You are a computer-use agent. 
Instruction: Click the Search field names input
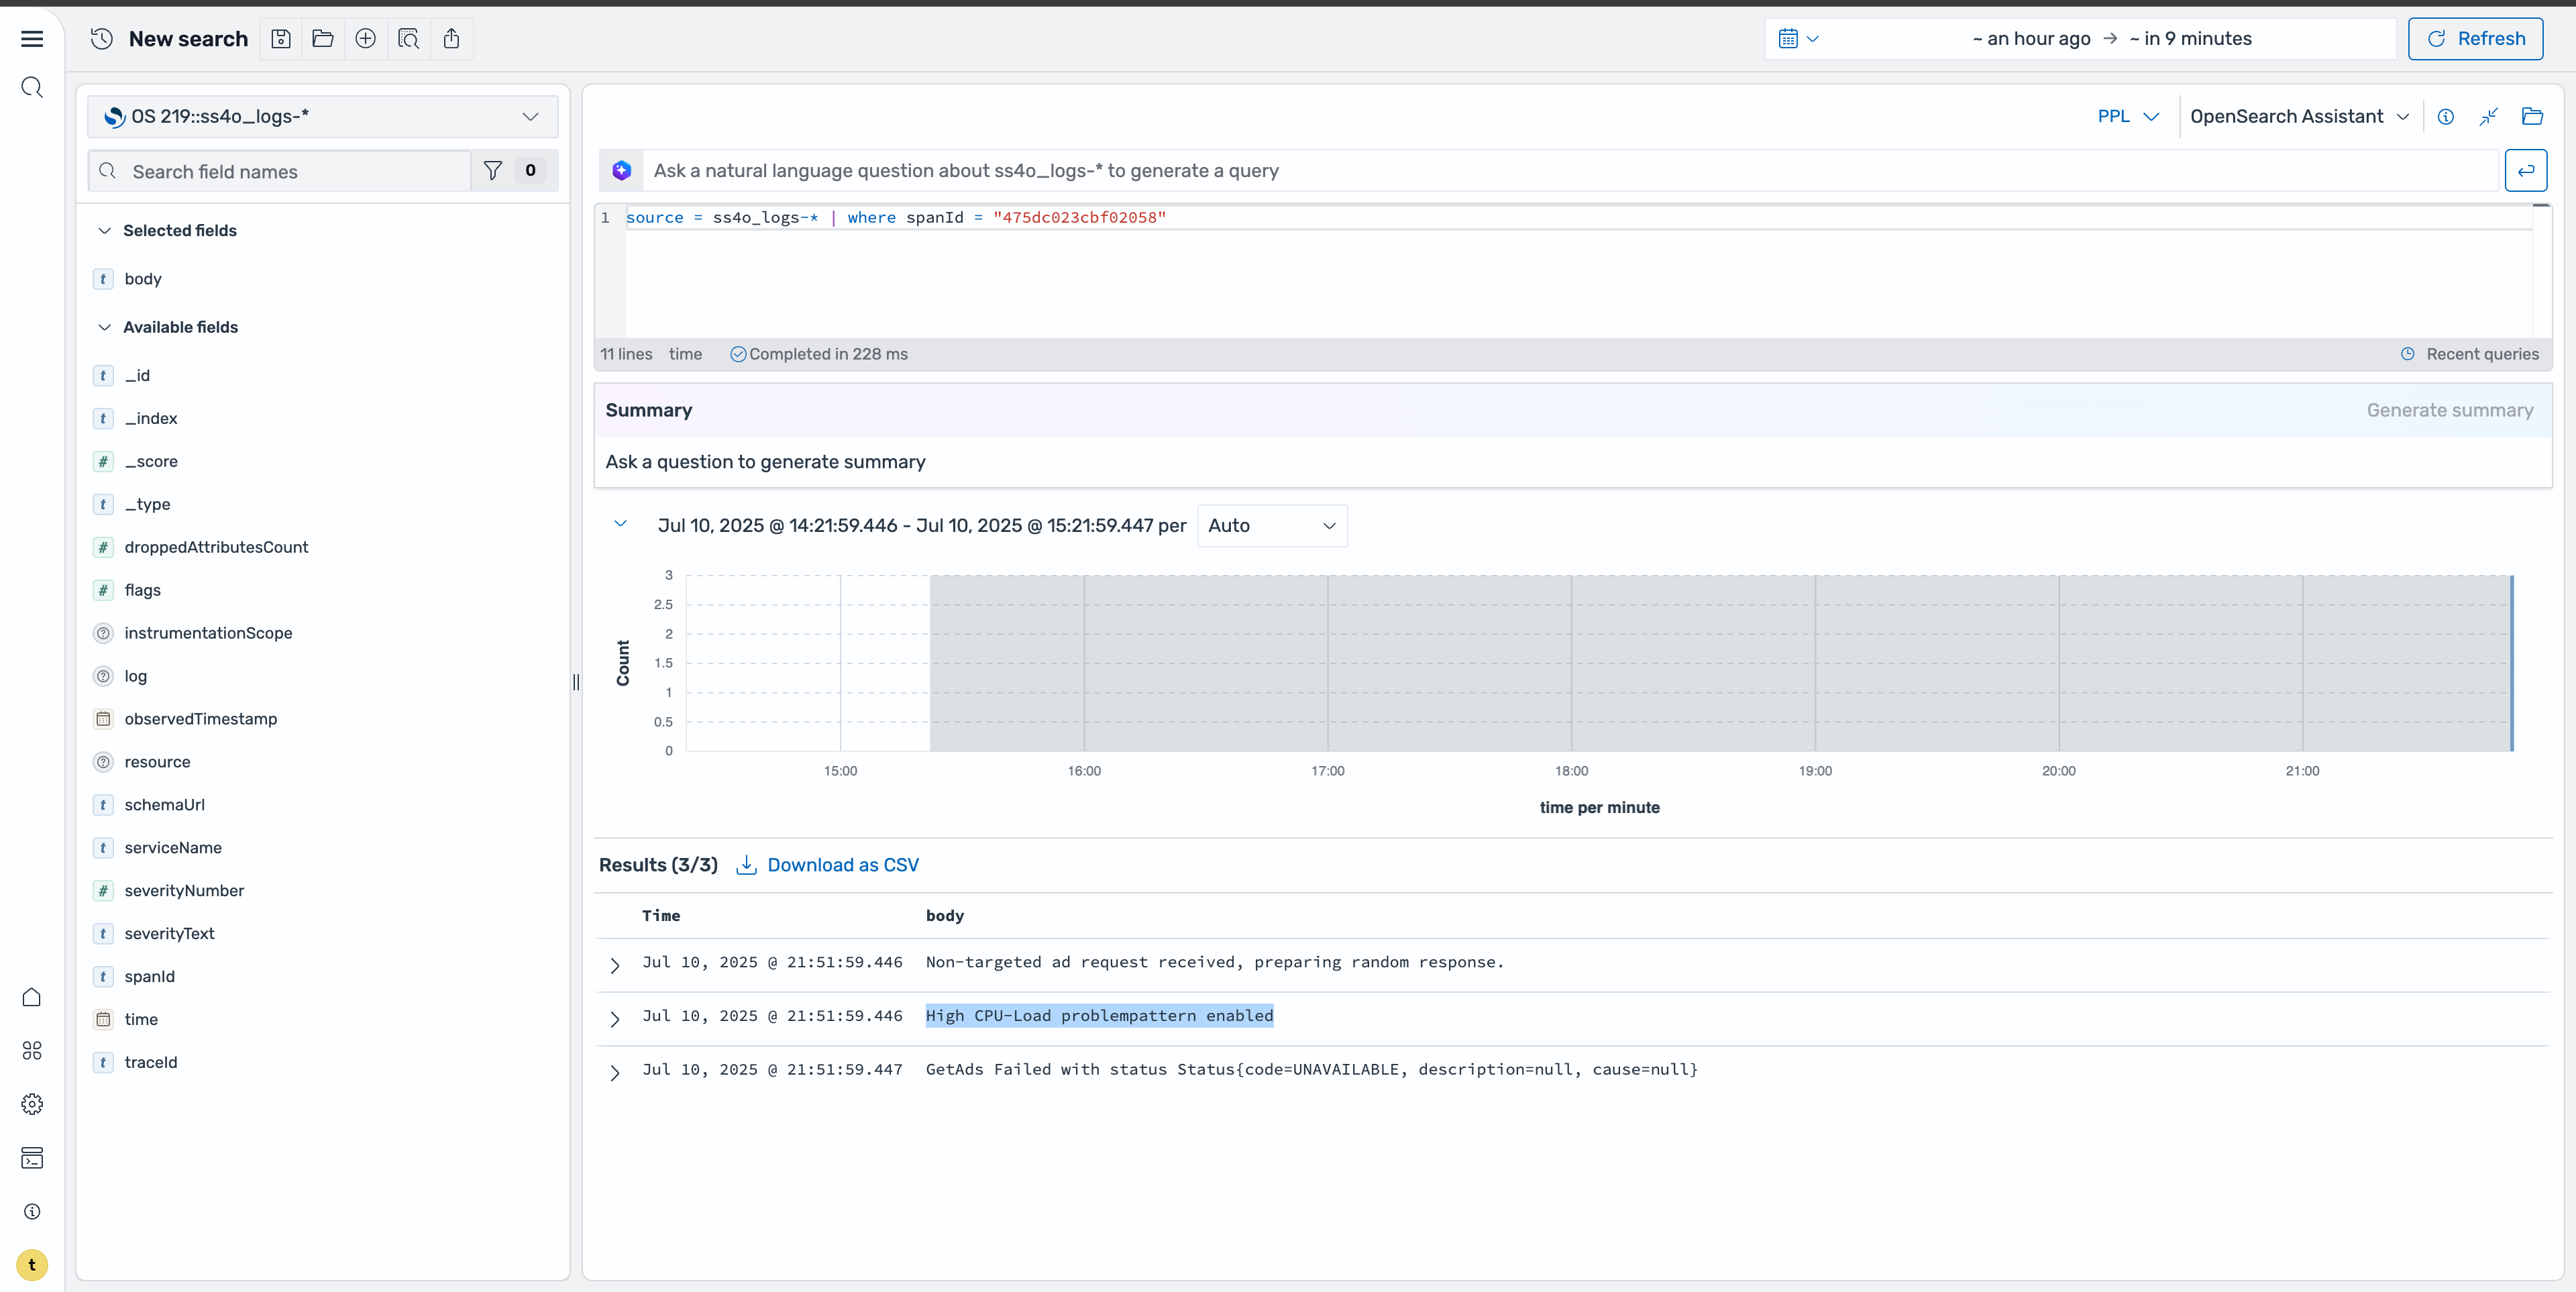[280, 171]
